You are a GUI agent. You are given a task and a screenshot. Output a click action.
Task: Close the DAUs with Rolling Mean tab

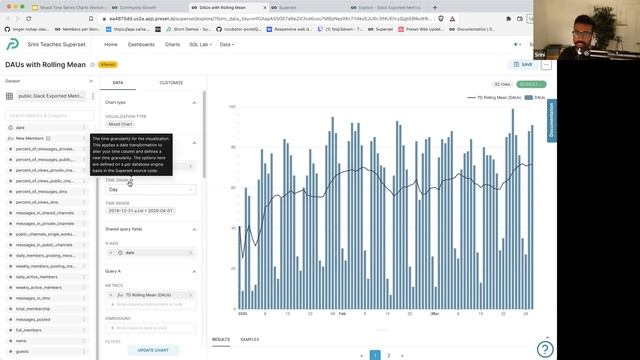(264, 7)
